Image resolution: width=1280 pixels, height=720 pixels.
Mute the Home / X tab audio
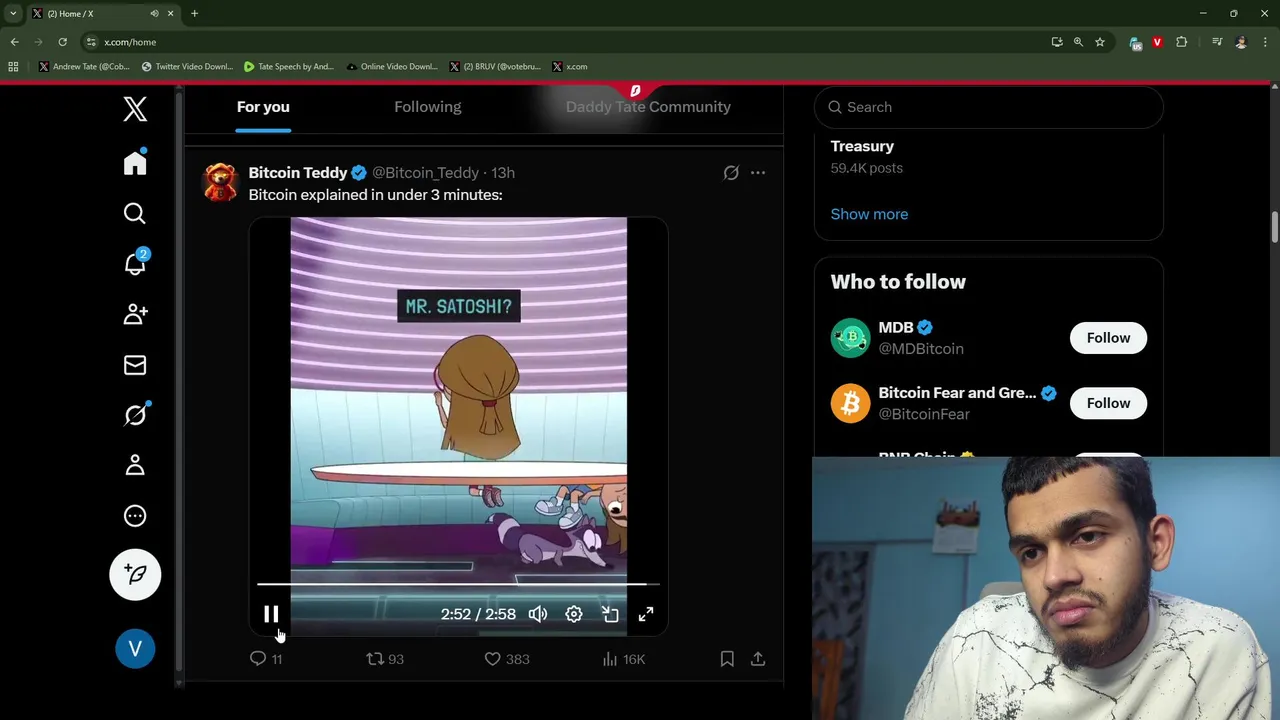pos(154,13)
